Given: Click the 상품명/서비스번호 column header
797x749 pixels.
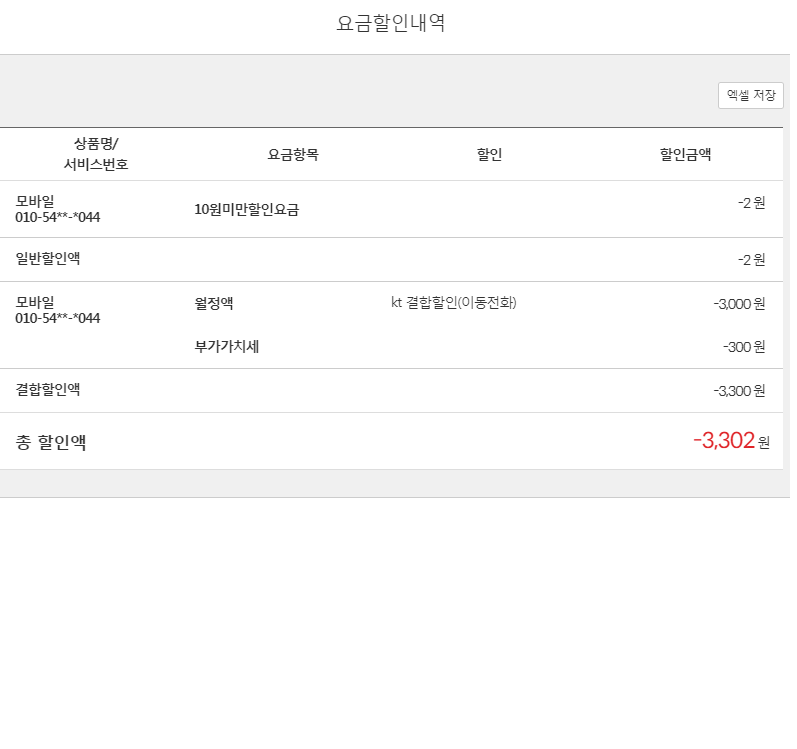Looking at the screenshot, I should tap(96, 154).
